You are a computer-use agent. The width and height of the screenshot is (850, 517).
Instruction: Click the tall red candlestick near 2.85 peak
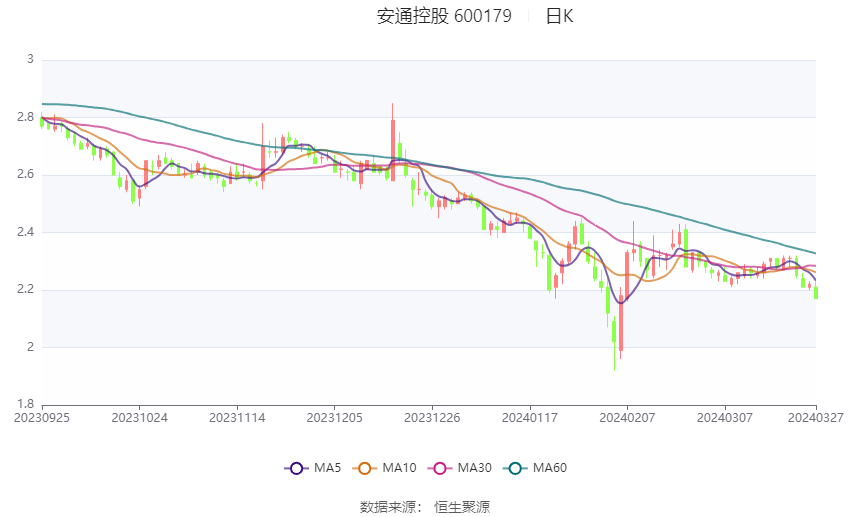tap(392, 142)
